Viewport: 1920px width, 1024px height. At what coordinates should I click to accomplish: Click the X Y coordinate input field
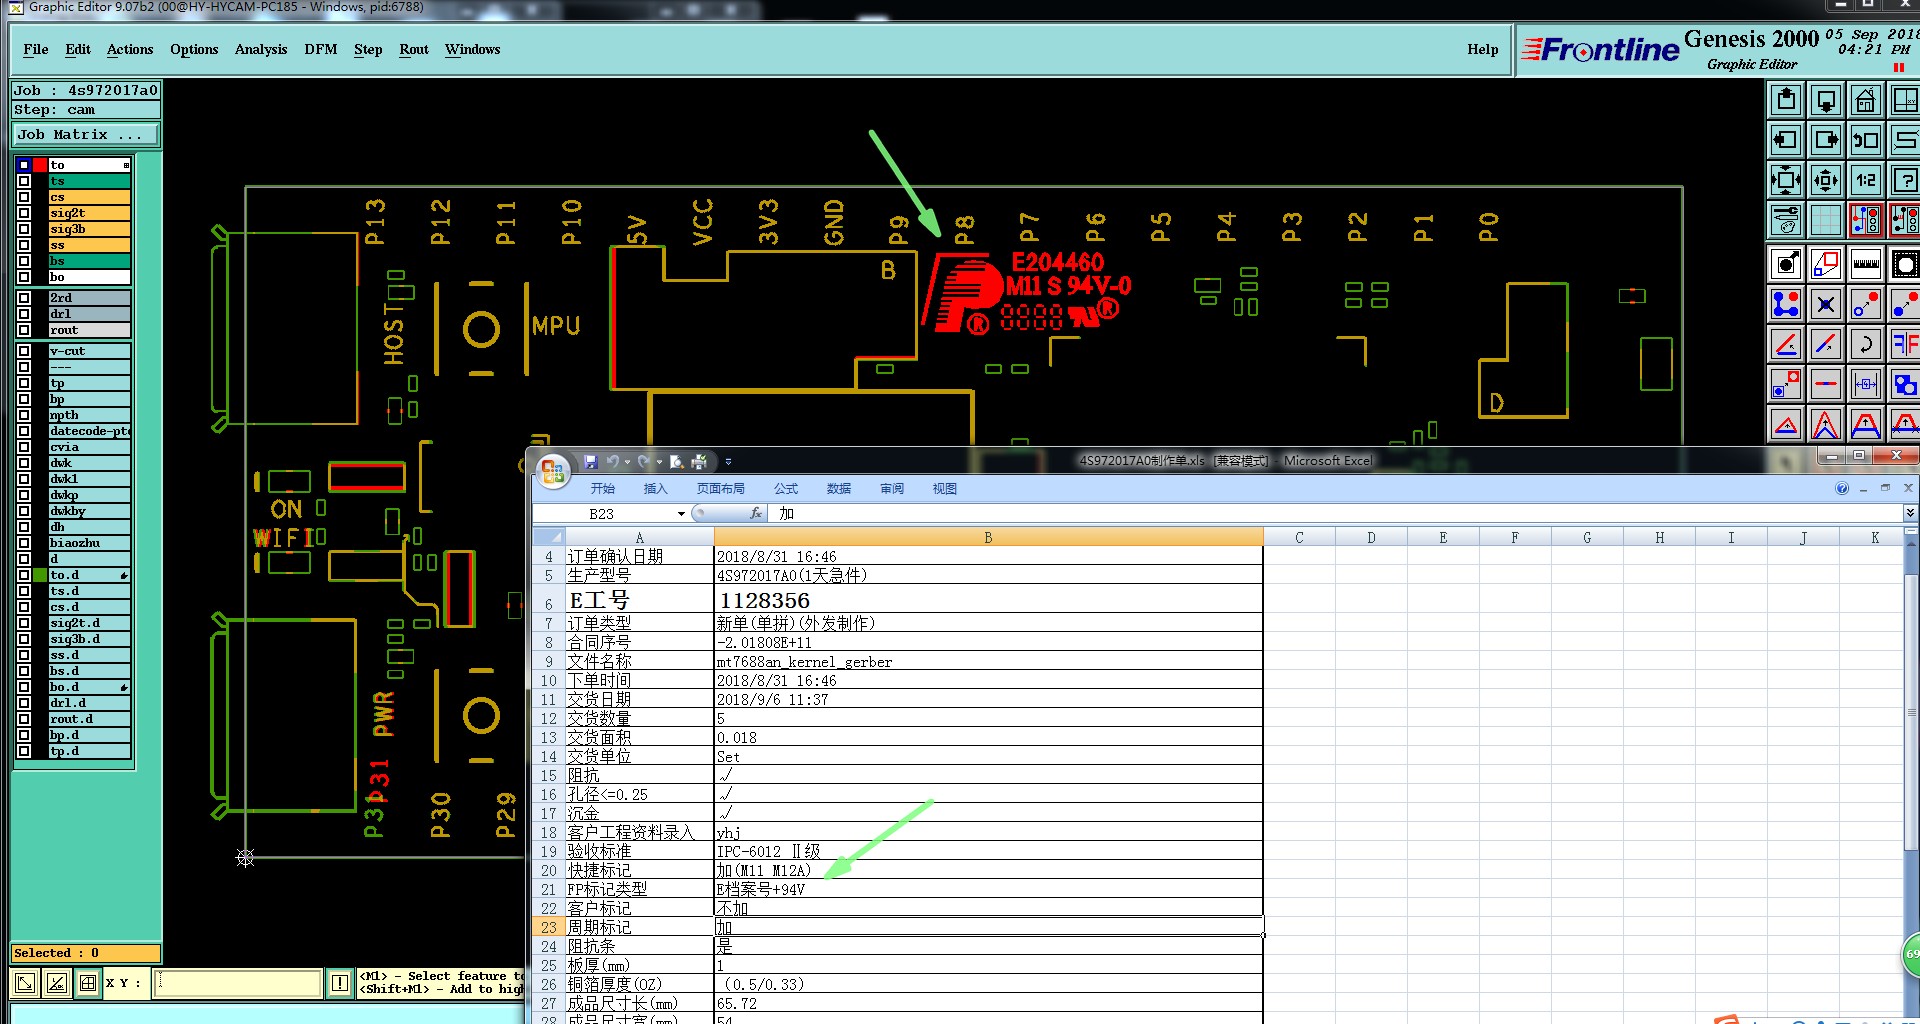coord(239,983)
